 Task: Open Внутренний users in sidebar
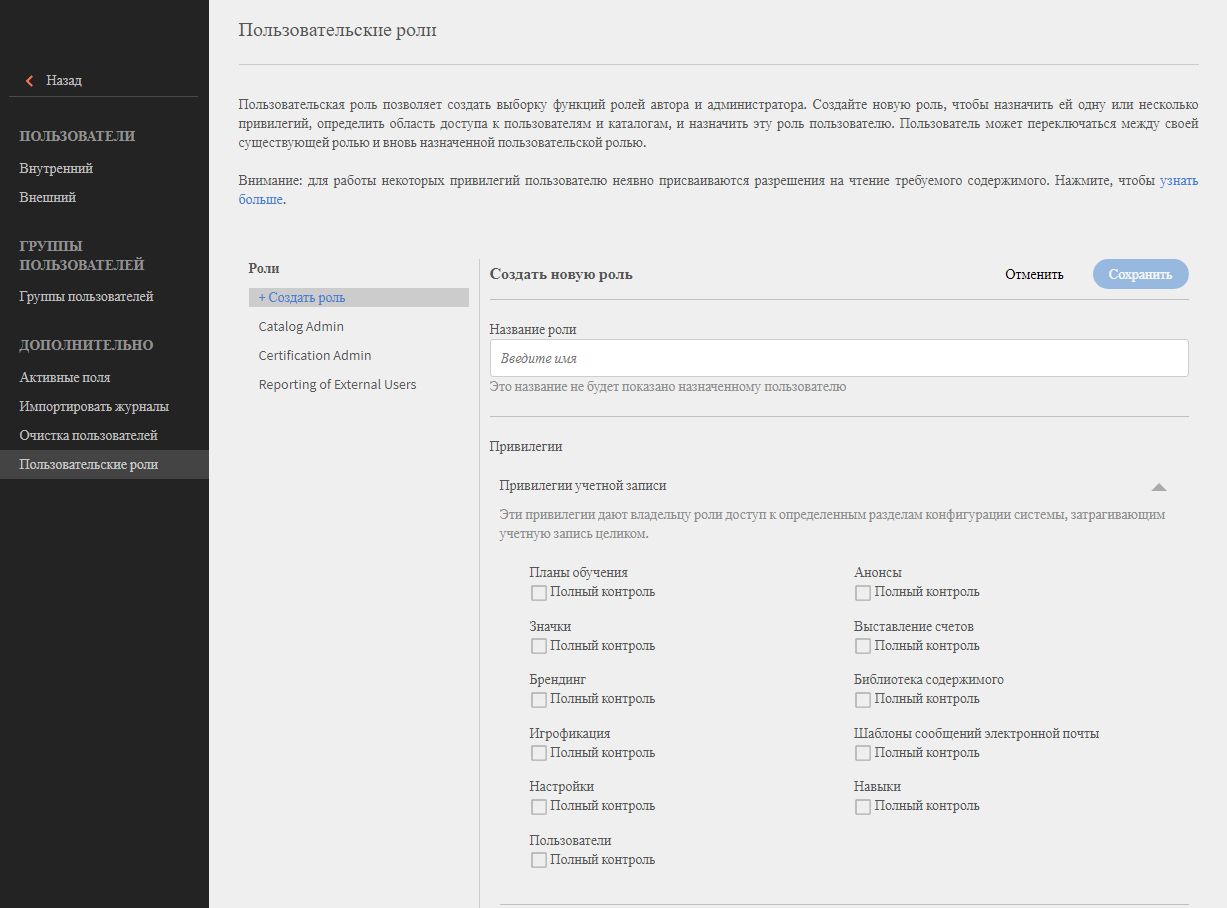(x=56, y=169)
